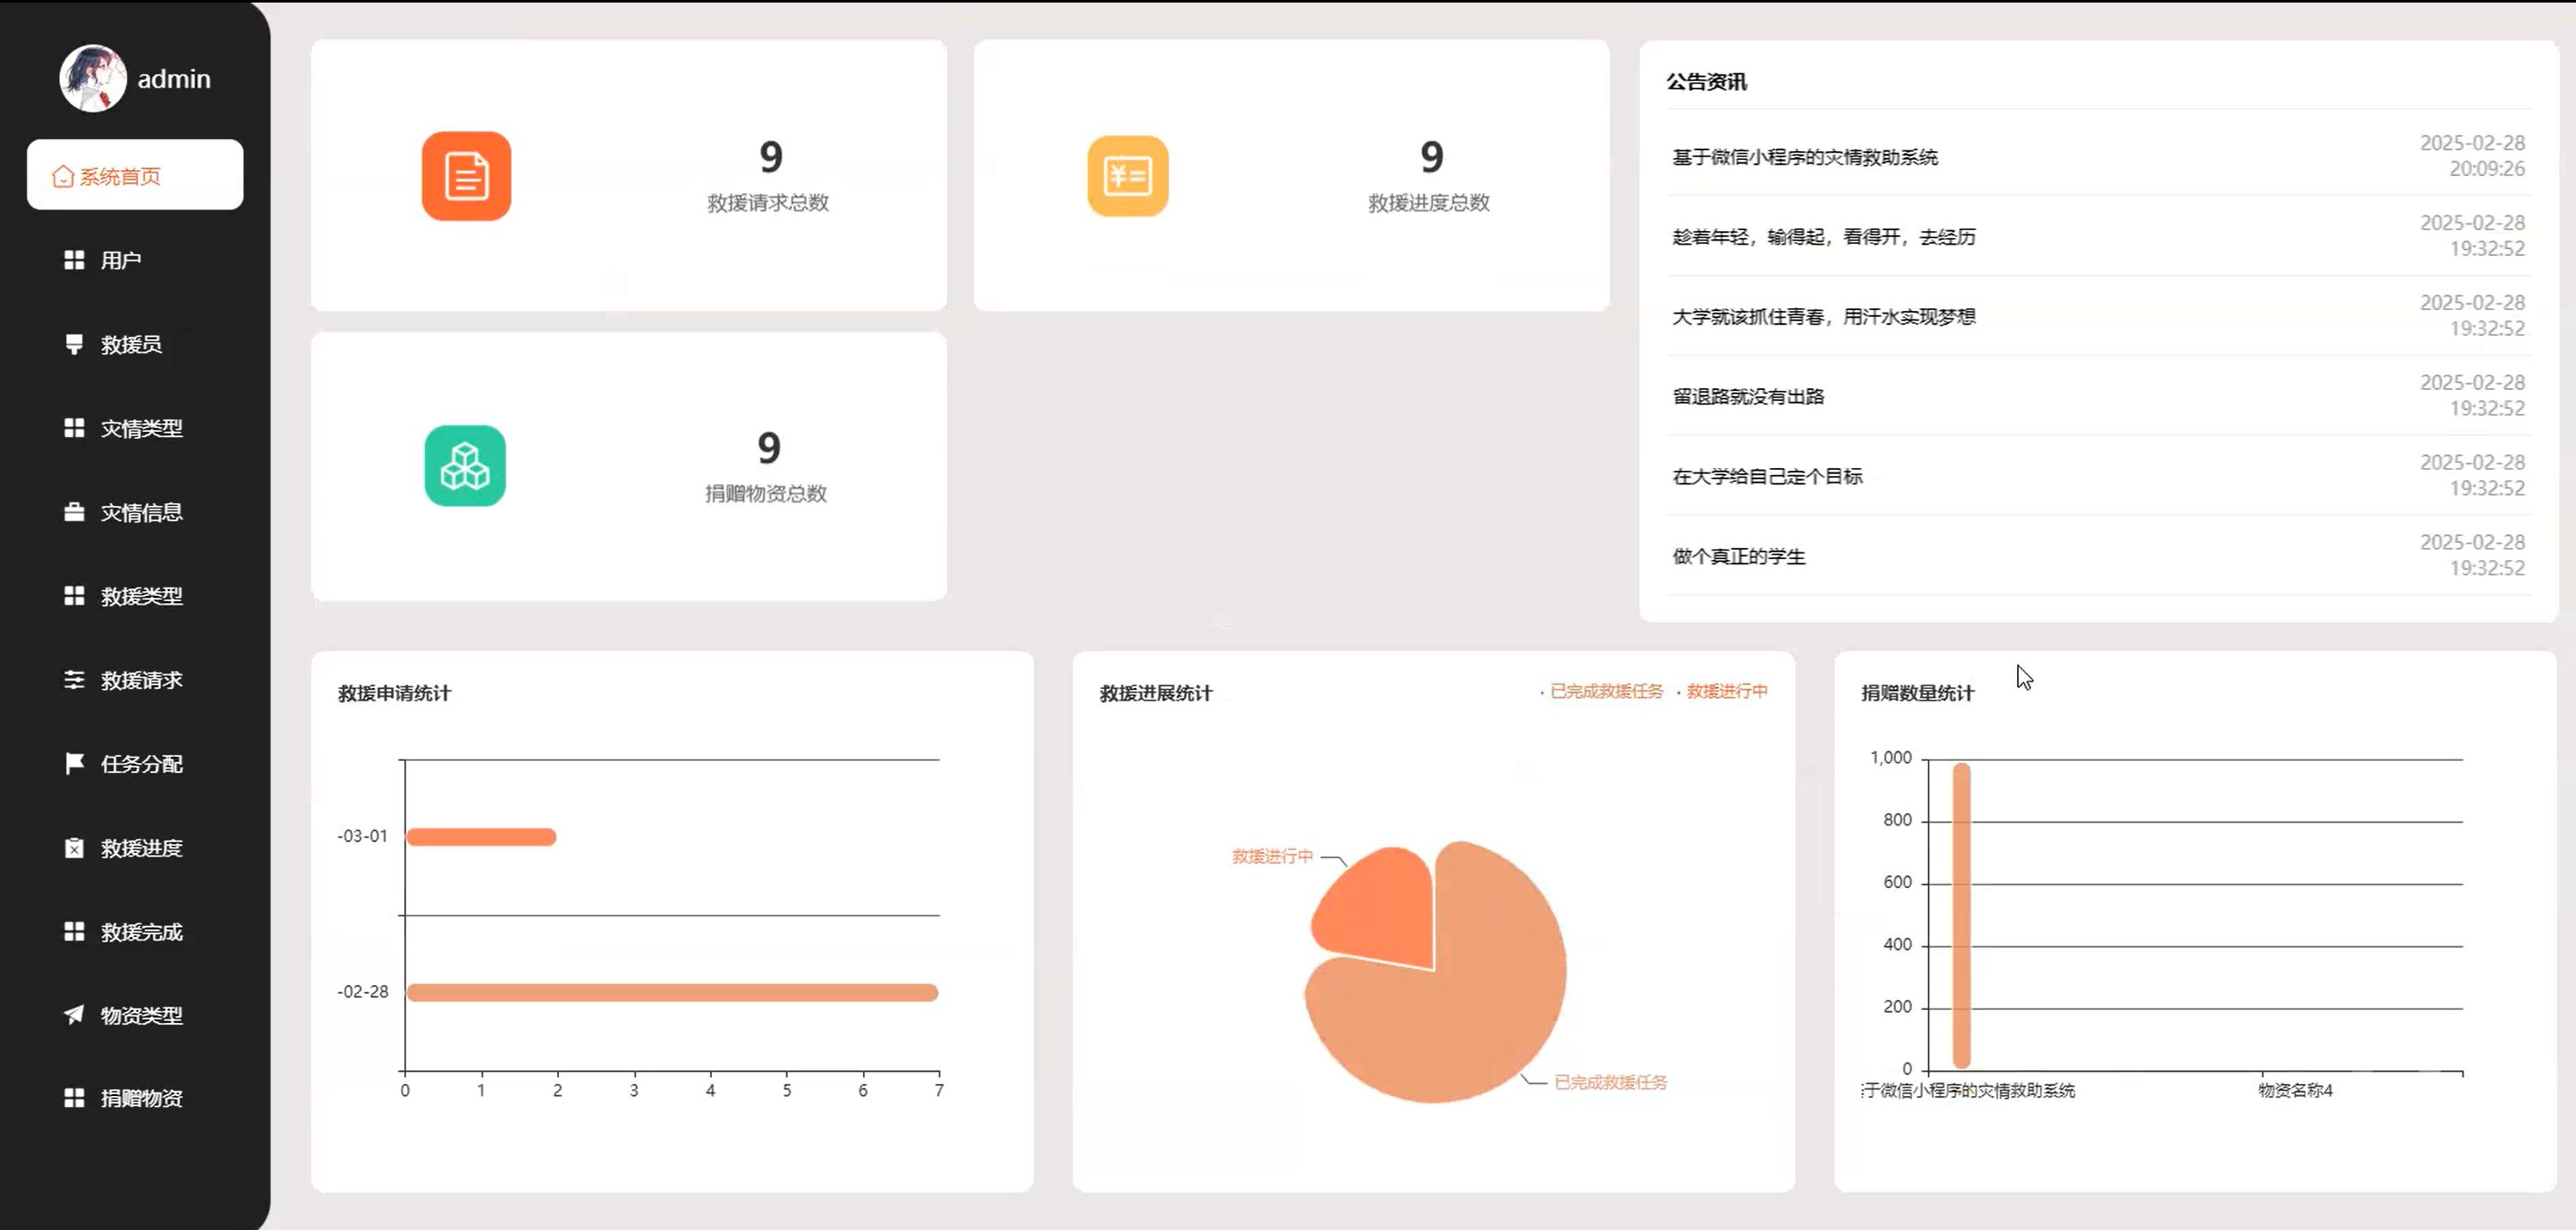The image size is (2576, 1230).
Task: Click the 捐赠数量统计 chart title
Action: [x=1918, y=694]
